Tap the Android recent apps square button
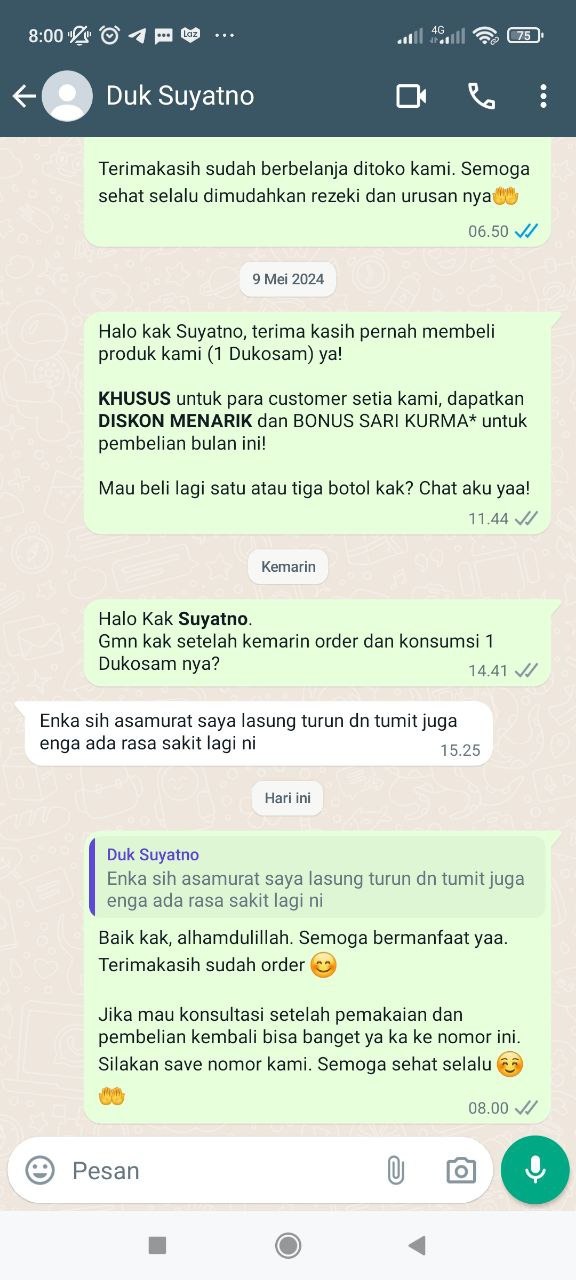576x1280 pixels. tap(157, 1245)
